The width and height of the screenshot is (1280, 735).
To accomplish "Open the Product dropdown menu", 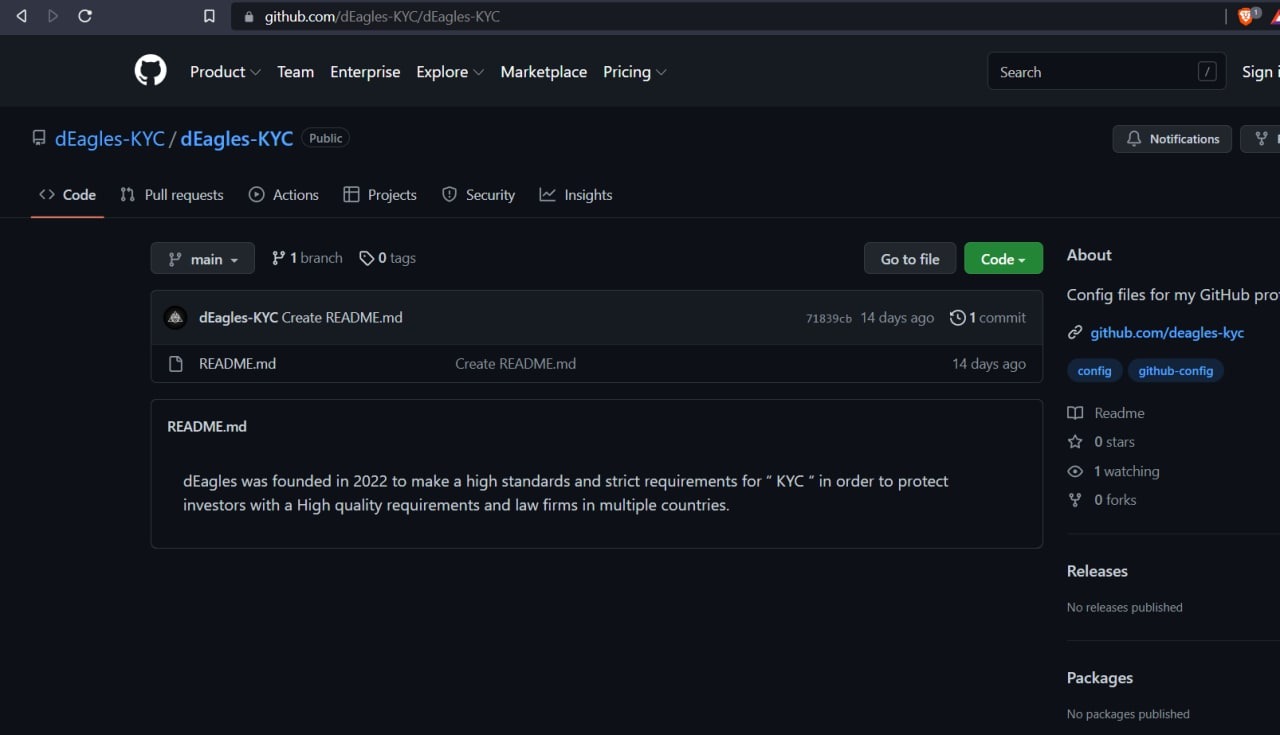I will coord(226,72).
